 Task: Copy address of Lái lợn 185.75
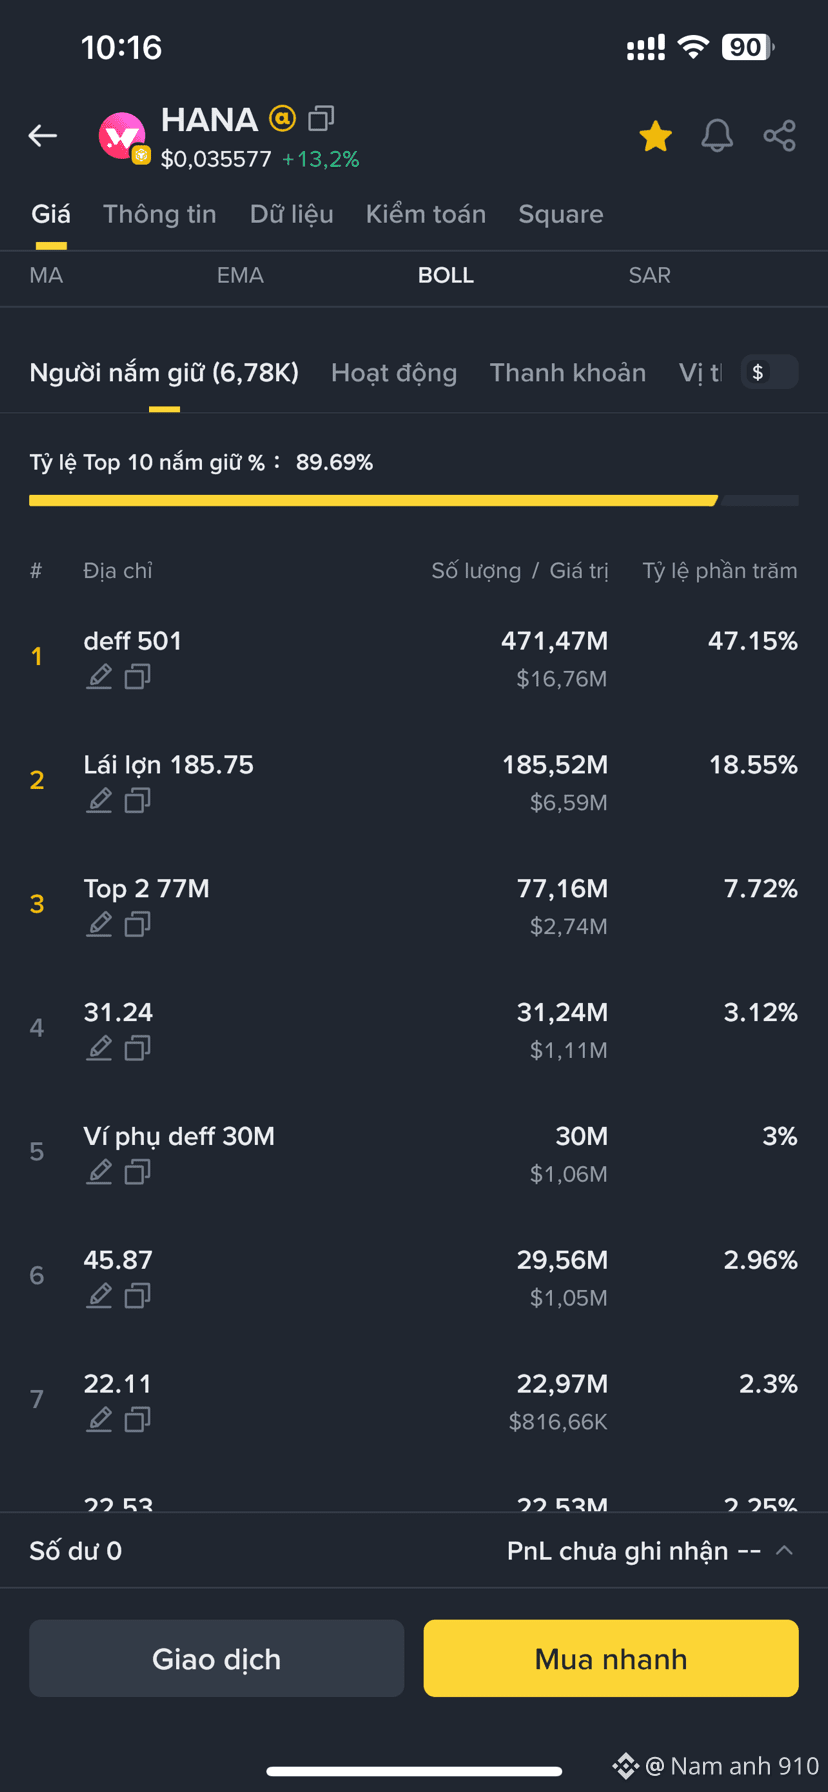[x=137, y=801]
